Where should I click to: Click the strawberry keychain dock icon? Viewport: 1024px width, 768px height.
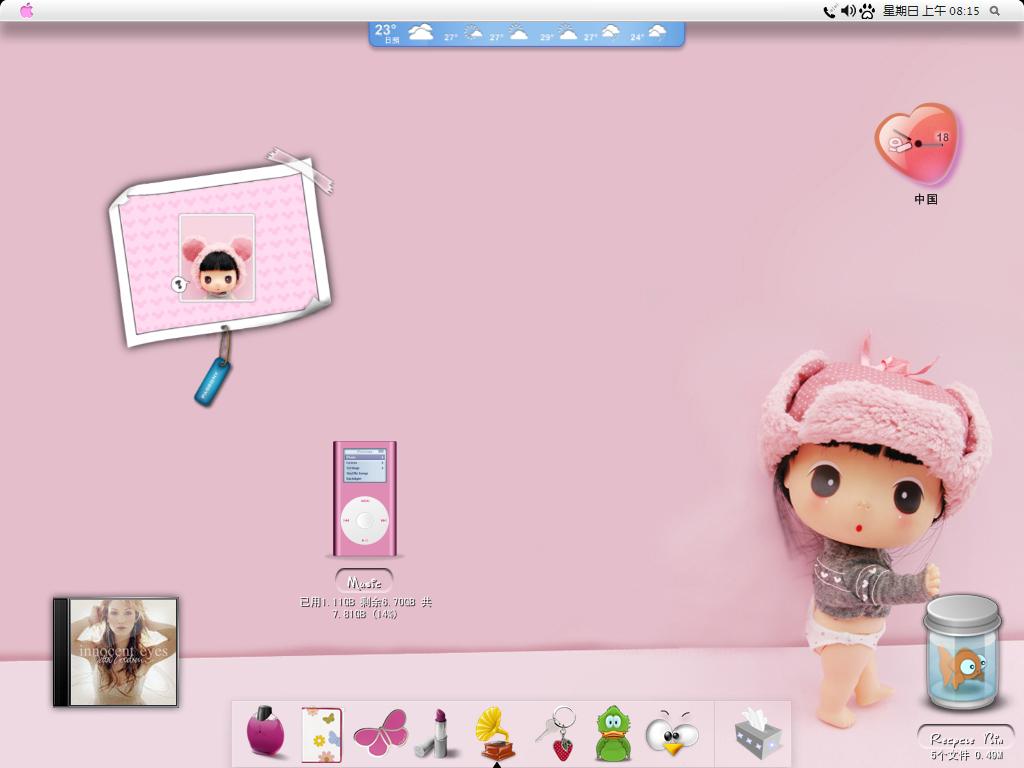(x=557, y=733)
